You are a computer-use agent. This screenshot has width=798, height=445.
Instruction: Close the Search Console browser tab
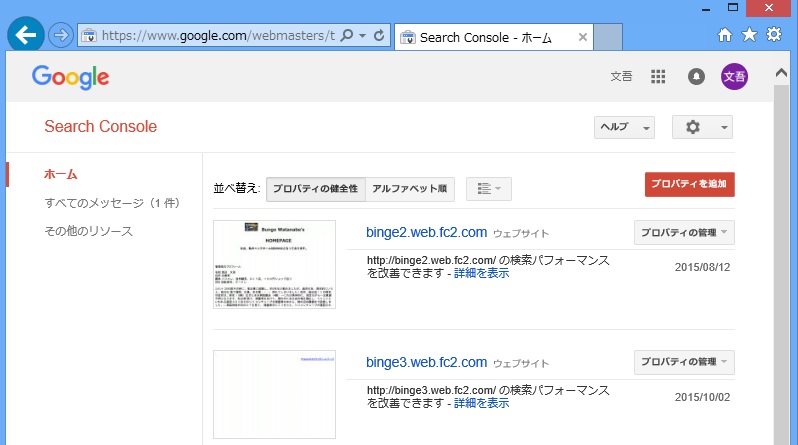pyautogui.click(x=583, y=37)
